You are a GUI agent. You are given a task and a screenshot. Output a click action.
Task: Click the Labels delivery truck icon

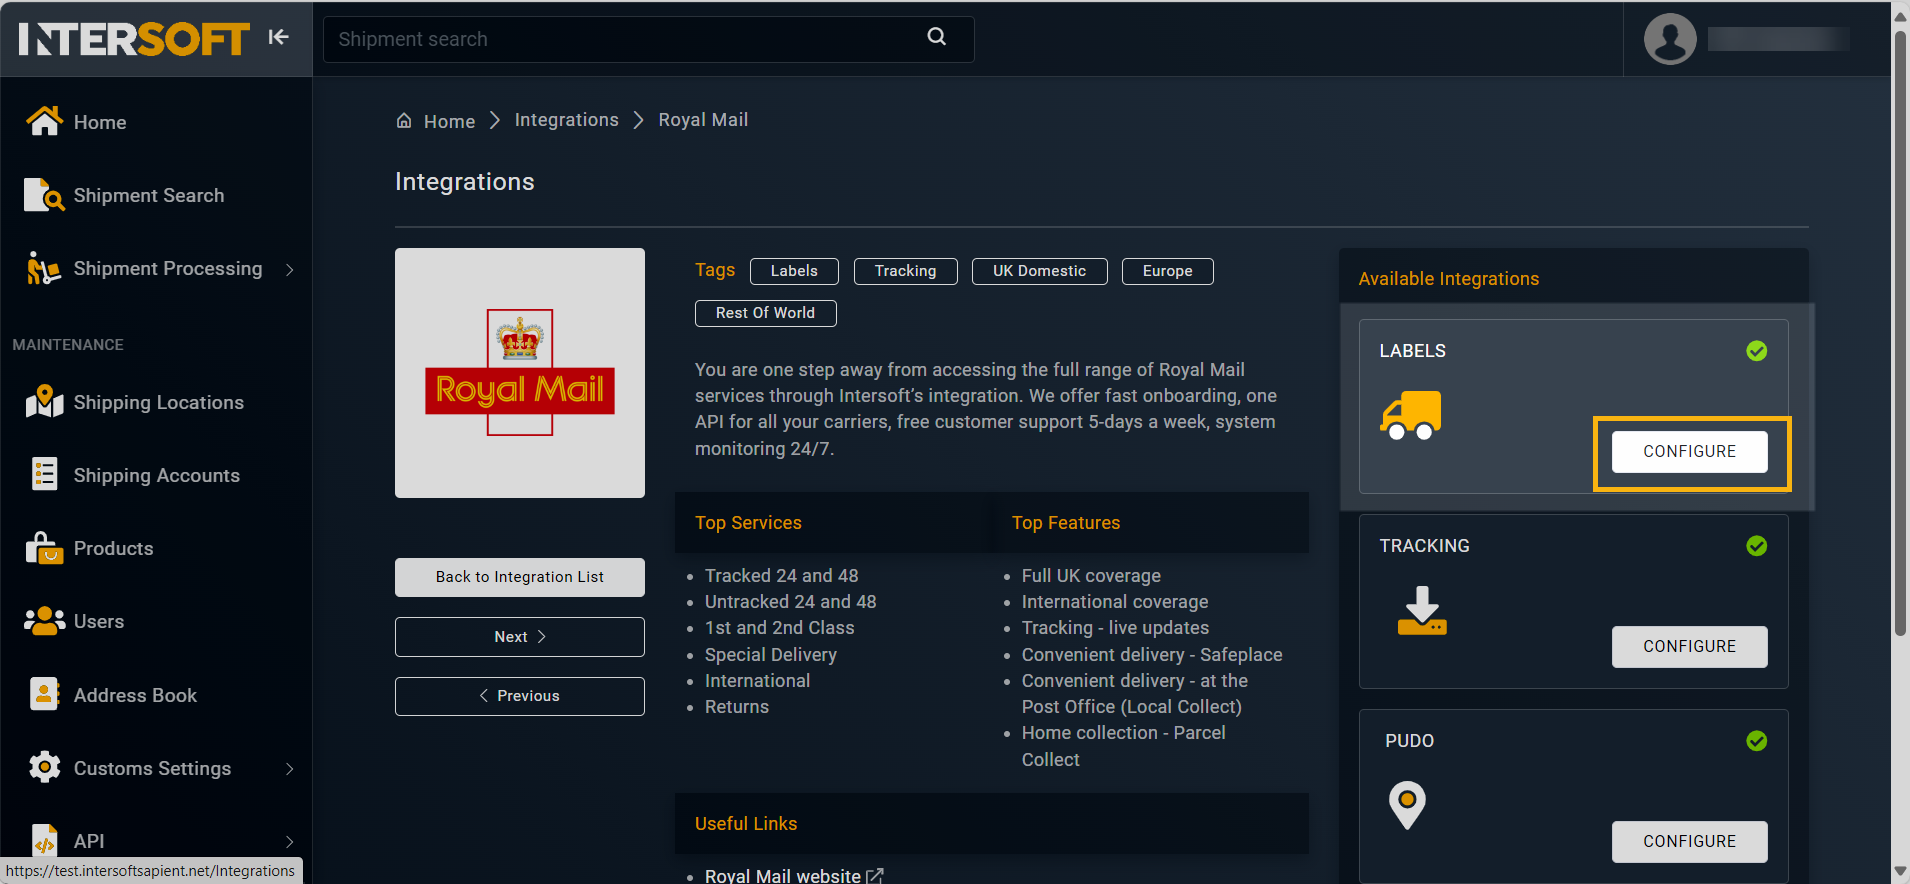tap(1411, 415)
